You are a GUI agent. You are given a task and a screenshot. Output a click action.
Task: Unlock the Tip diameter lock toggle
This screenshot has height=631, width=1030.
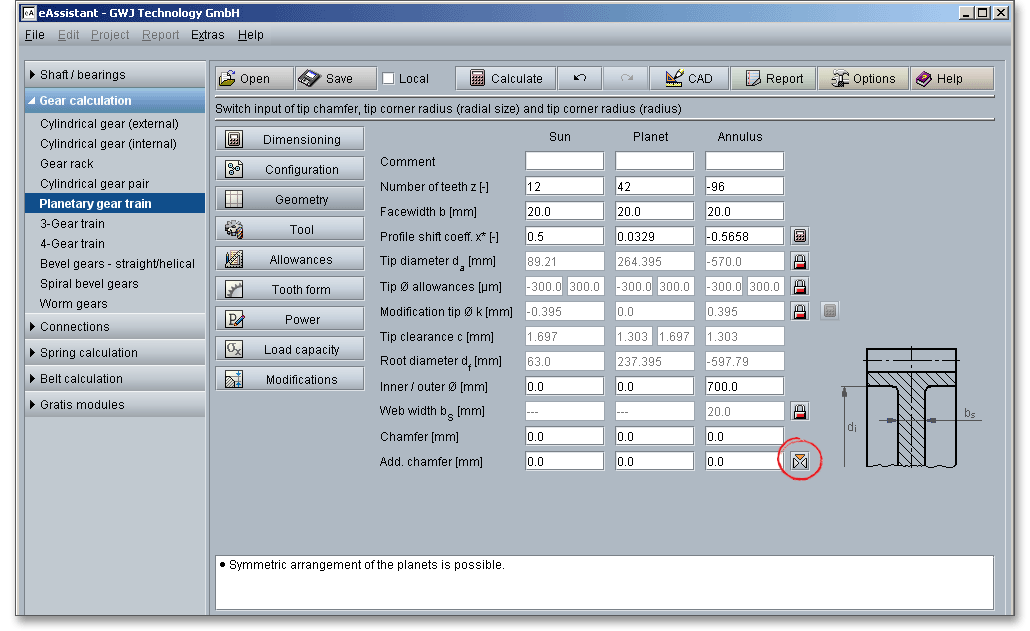800,262
